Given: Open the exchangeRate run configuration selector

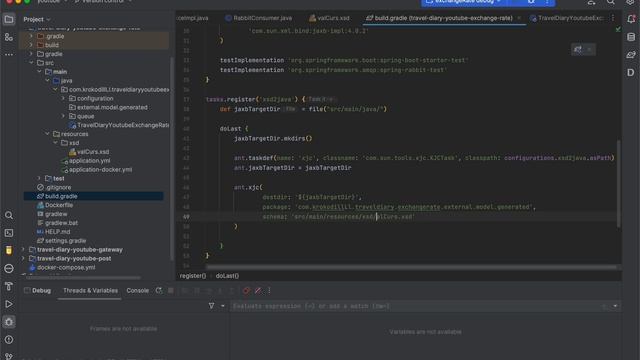Looking at the screenshot, I should click(x=464, y=2).
